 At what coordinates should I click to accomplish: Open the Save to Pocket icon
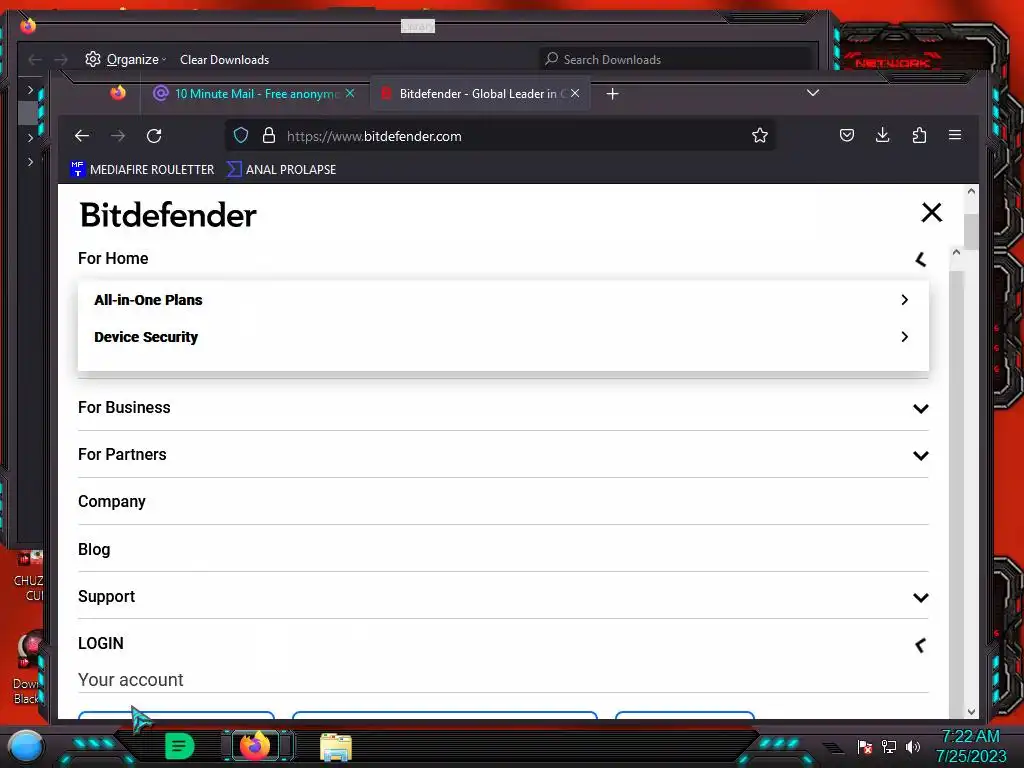[x=847, y=135]
